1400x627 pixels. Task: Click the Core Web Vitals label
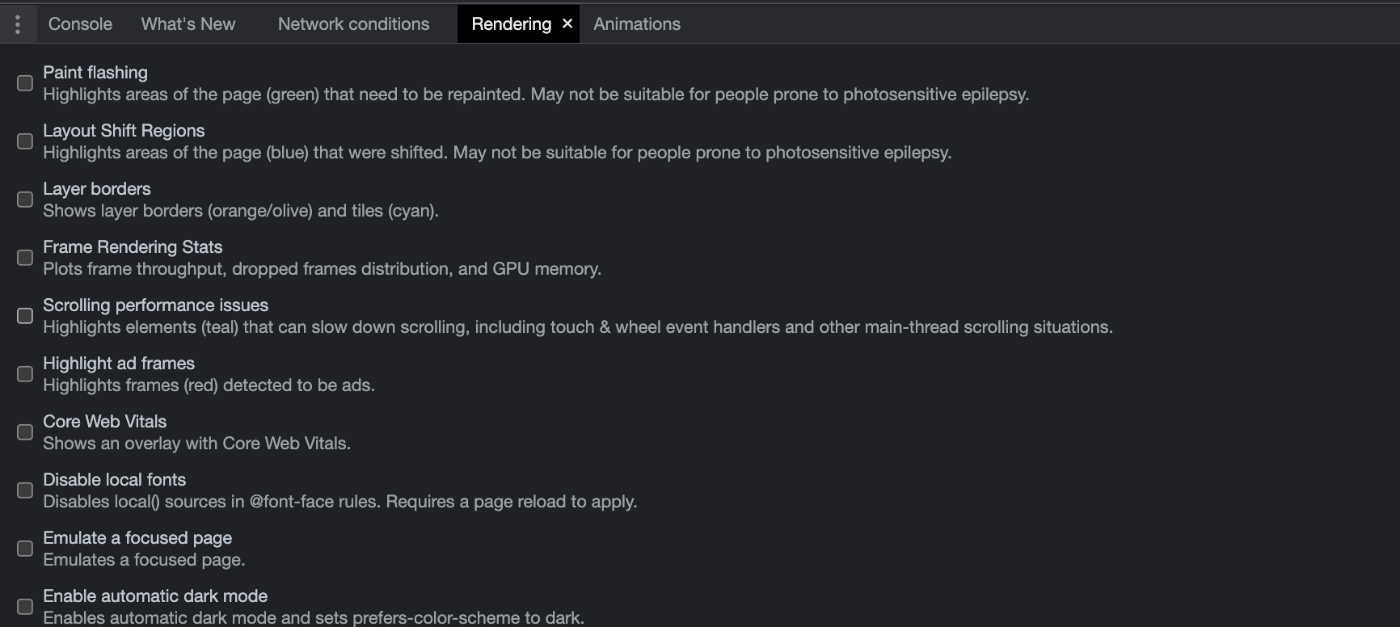point(105,421)
